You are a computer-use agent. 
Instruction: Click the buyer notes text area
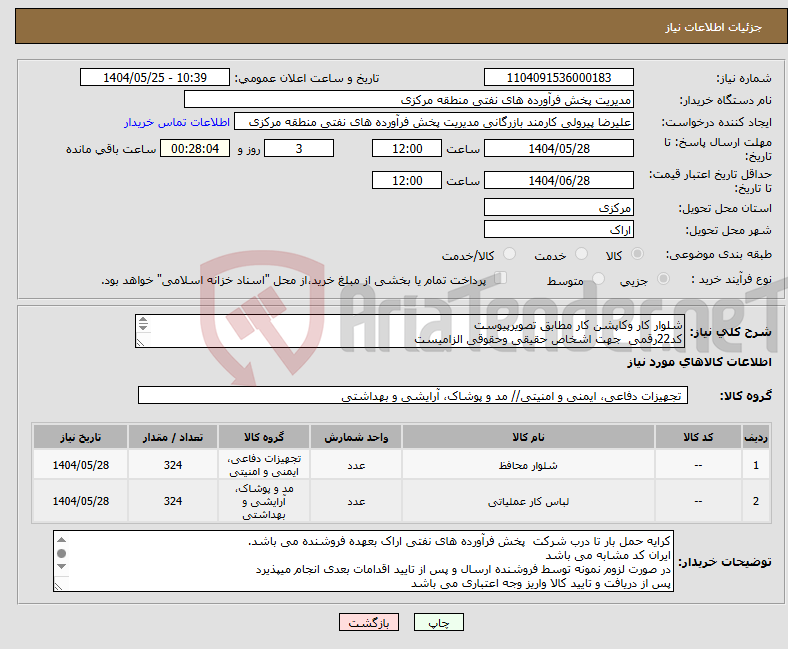[x=363, y=561]
